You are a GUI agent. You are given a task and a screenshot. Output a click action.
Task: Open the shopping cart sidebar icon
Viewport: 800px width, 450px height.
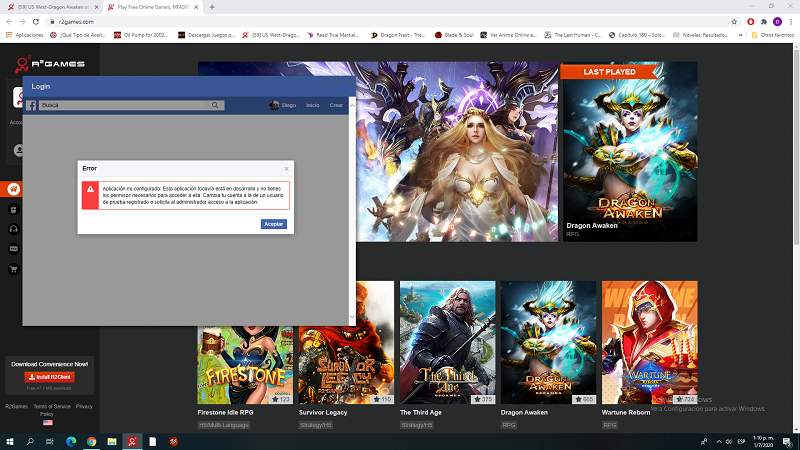[14, 269]
